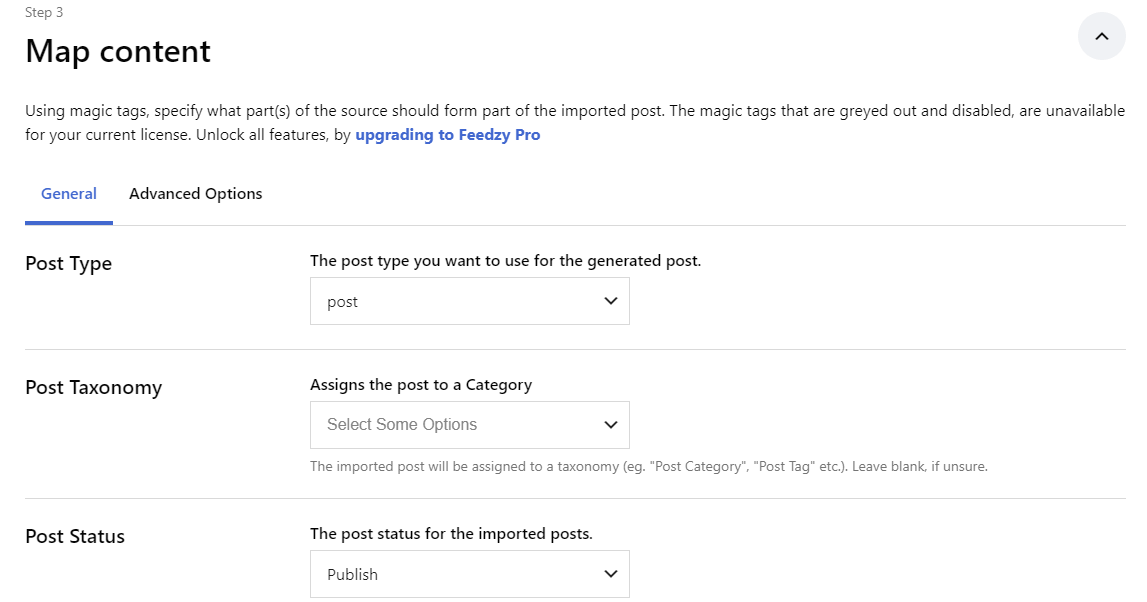The height and width of the screenshot is (602, 1147).
Task: Click the chevron arrow in the Post Type select
Action: (611, 301)
